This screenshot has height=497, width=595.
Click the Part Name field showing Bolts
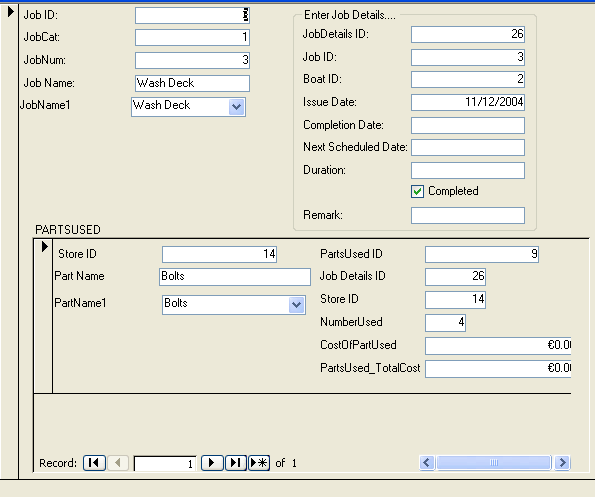click(235, 277)
